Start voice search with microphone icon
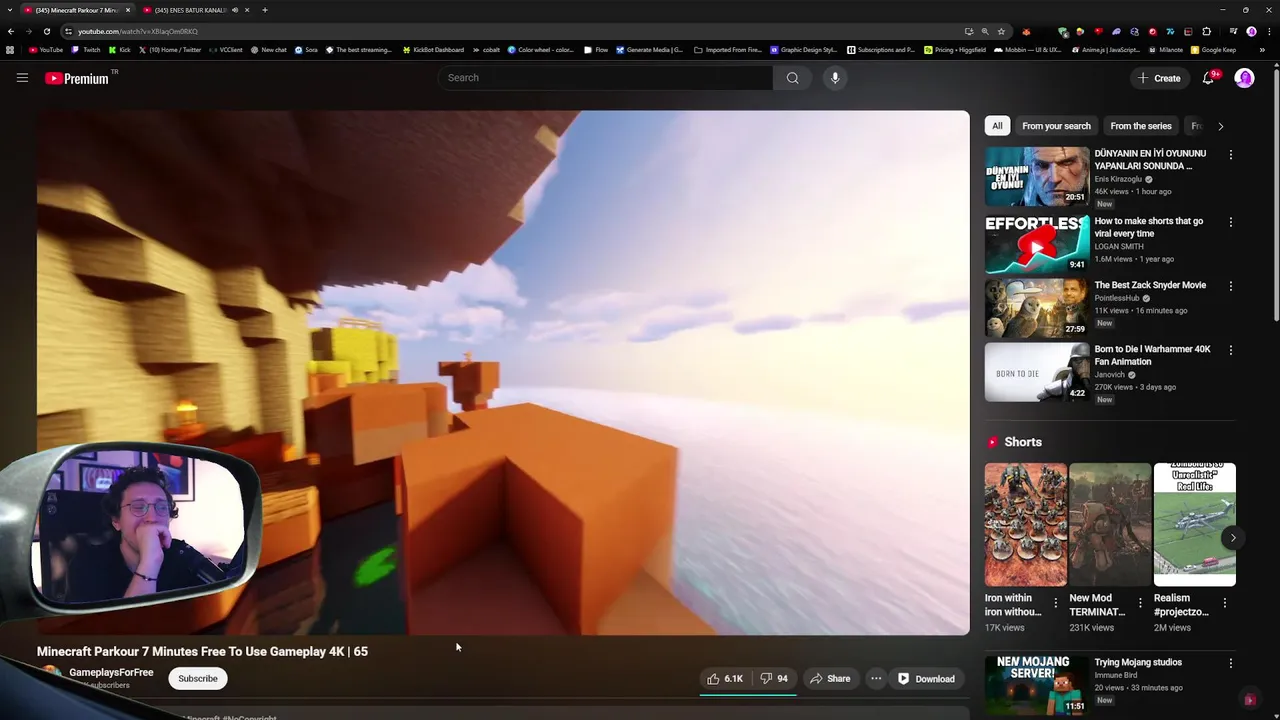 835,78
